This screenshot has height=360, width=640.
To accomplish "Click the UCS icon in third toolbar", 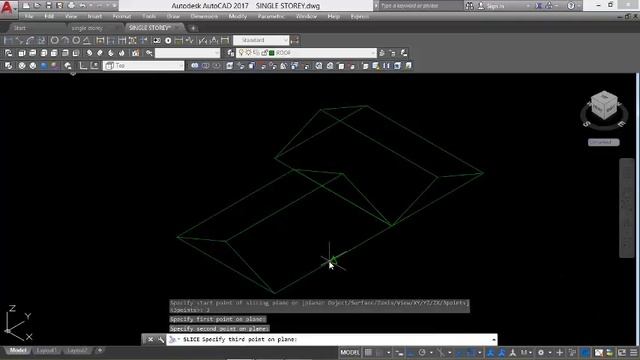I will [83, 66].
